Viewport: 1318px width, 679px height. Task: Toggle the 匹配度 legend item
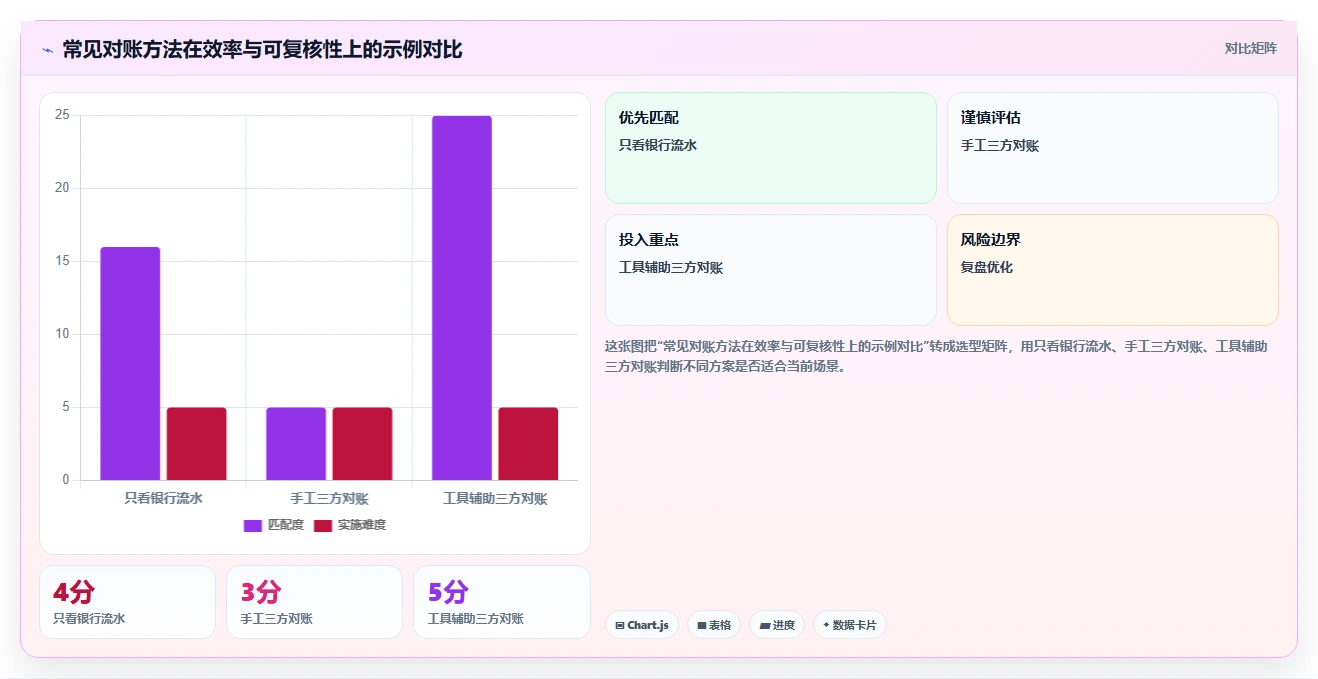pyautogui.click(x=274, y=525)
